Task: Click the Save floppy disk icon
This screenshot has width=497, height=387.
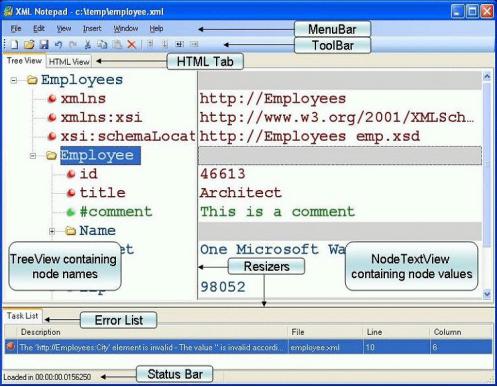Action: click(44, 44)
